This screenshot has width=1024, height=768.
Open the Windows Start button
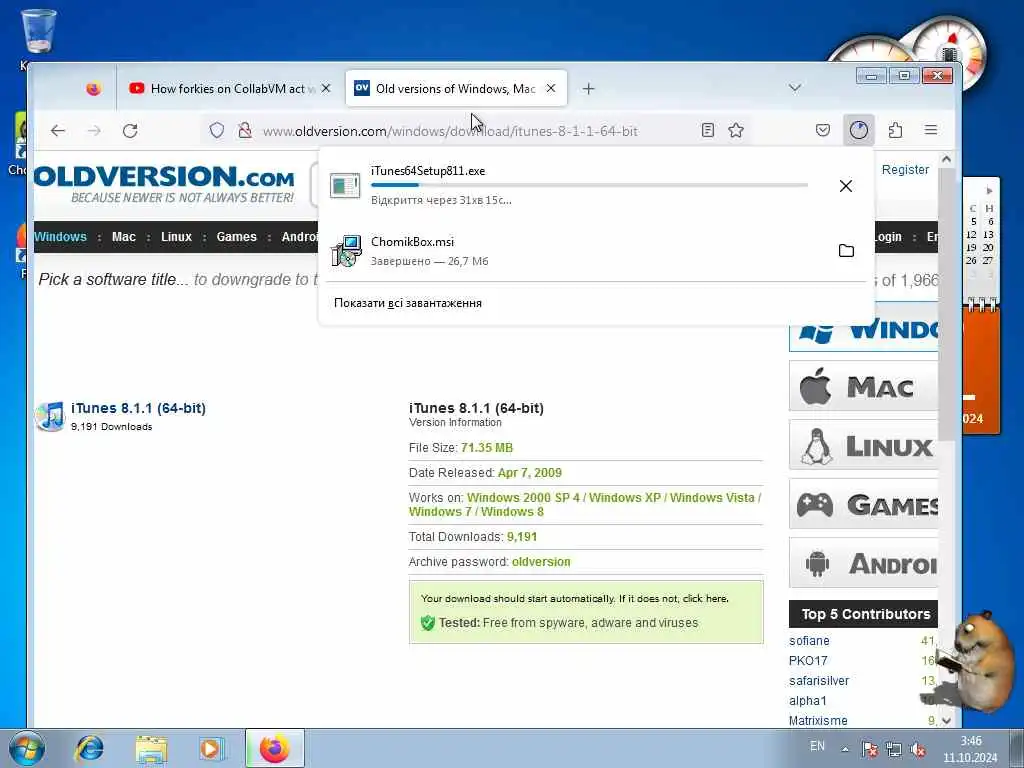point(26,749)
